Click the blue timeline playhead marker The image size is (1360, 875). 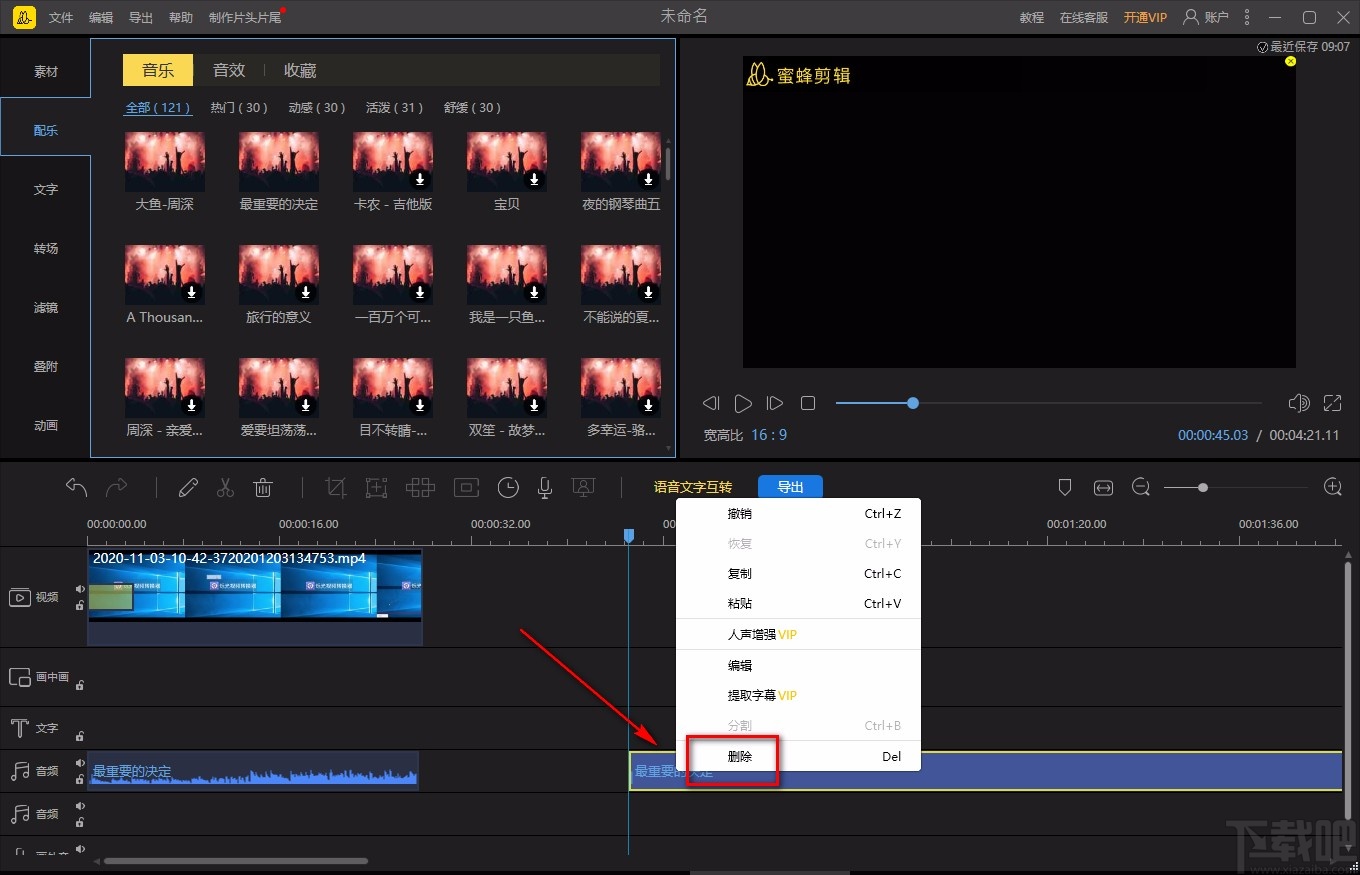click(x=629, y=536)
